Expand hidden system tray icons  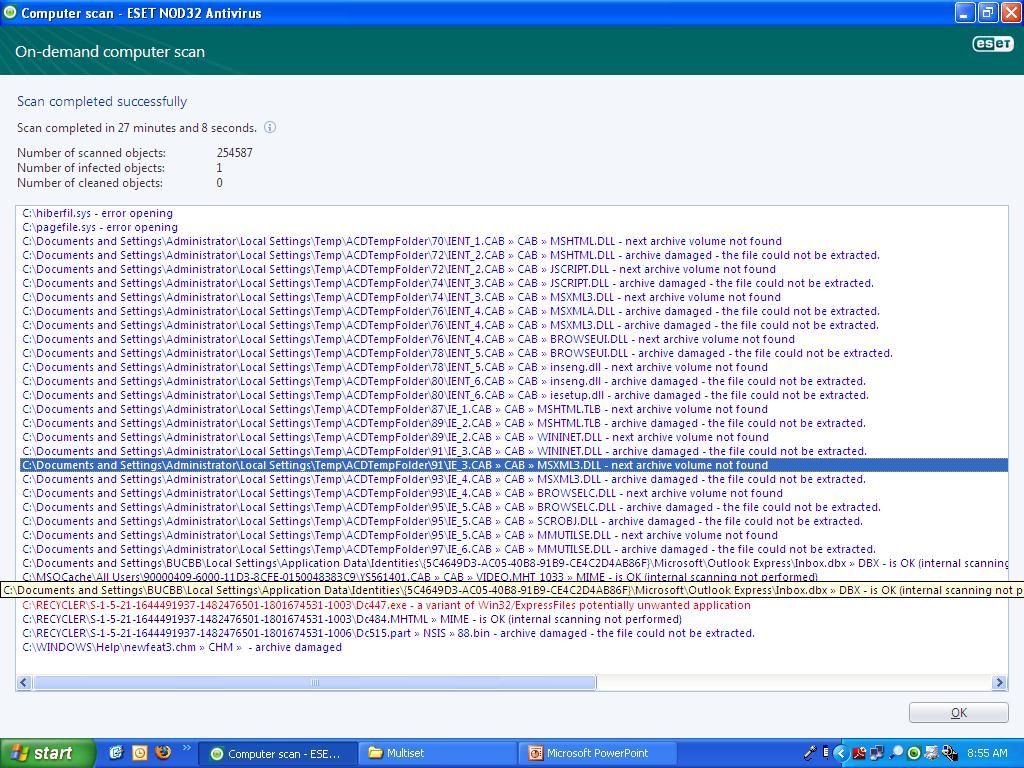(840, 754)
